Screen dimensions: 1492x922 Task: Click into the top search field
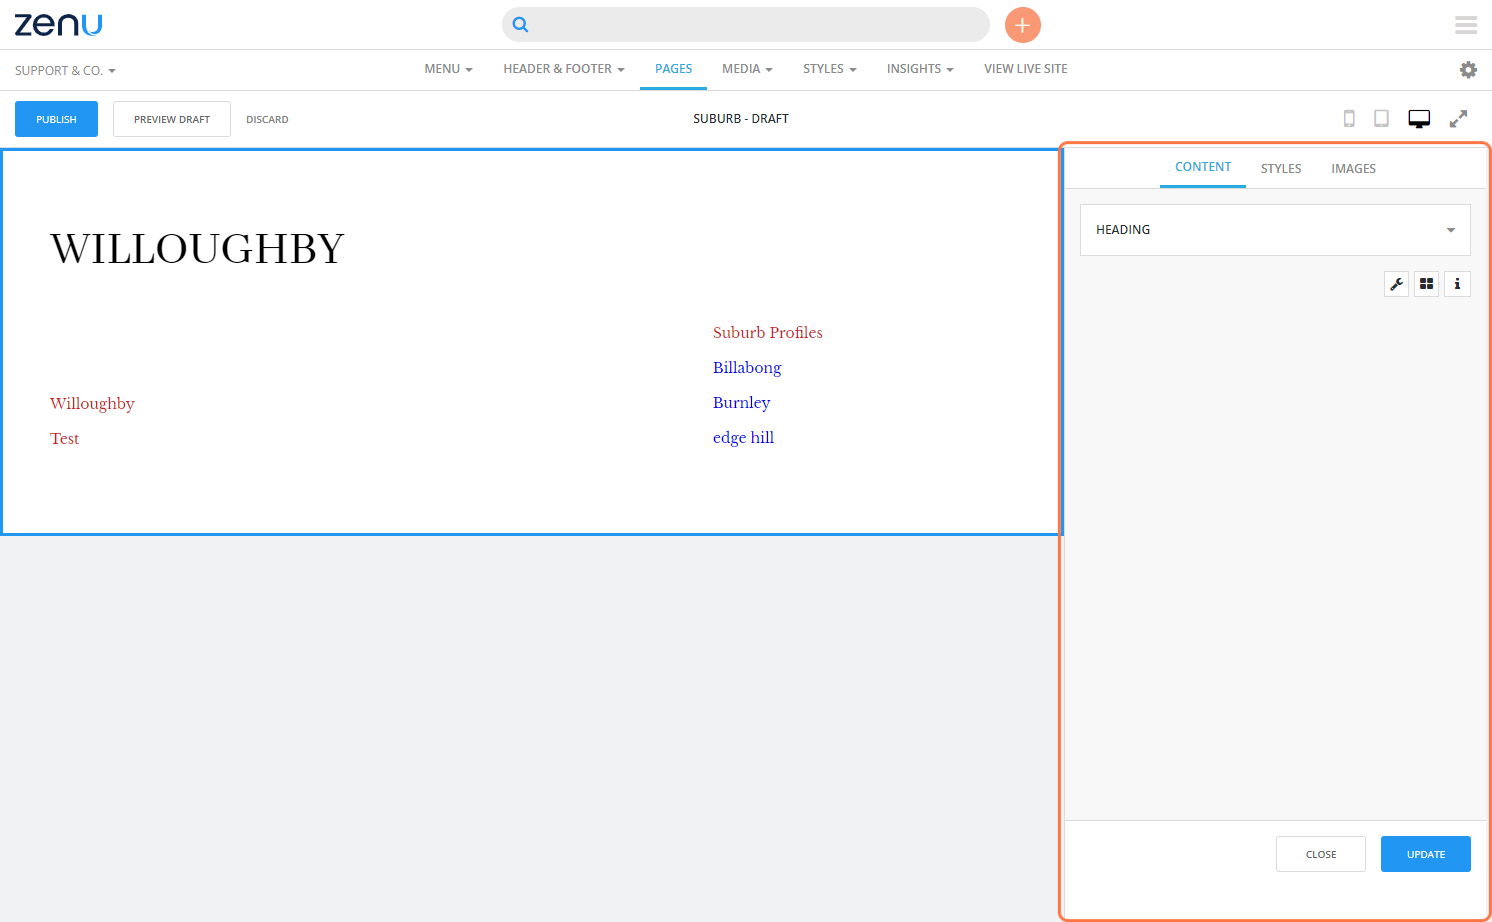[x=746, y=25]
